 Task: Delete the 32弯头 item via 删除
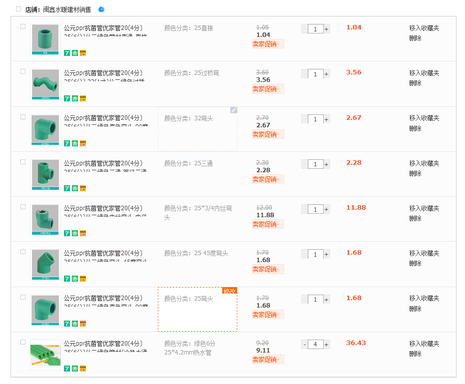pyautogui.click(x=415, y=128)
